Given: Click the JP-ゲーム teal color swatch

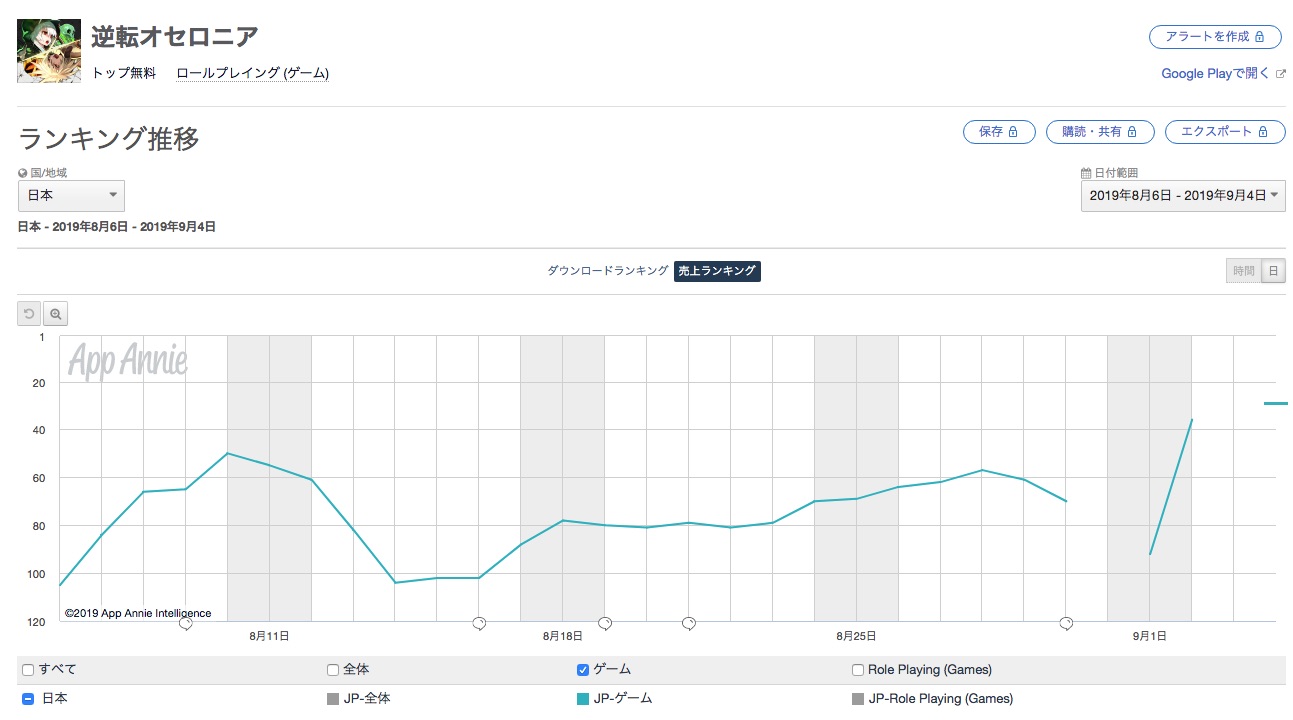Looking at the screenshot, I should tap(583, 699).
